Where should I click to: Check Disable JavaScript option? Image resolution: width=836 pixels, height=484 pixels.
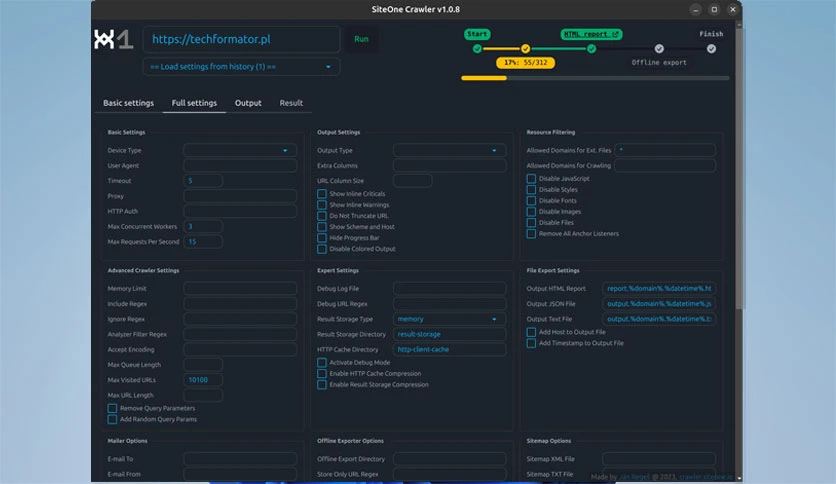(x=531, y=179)
